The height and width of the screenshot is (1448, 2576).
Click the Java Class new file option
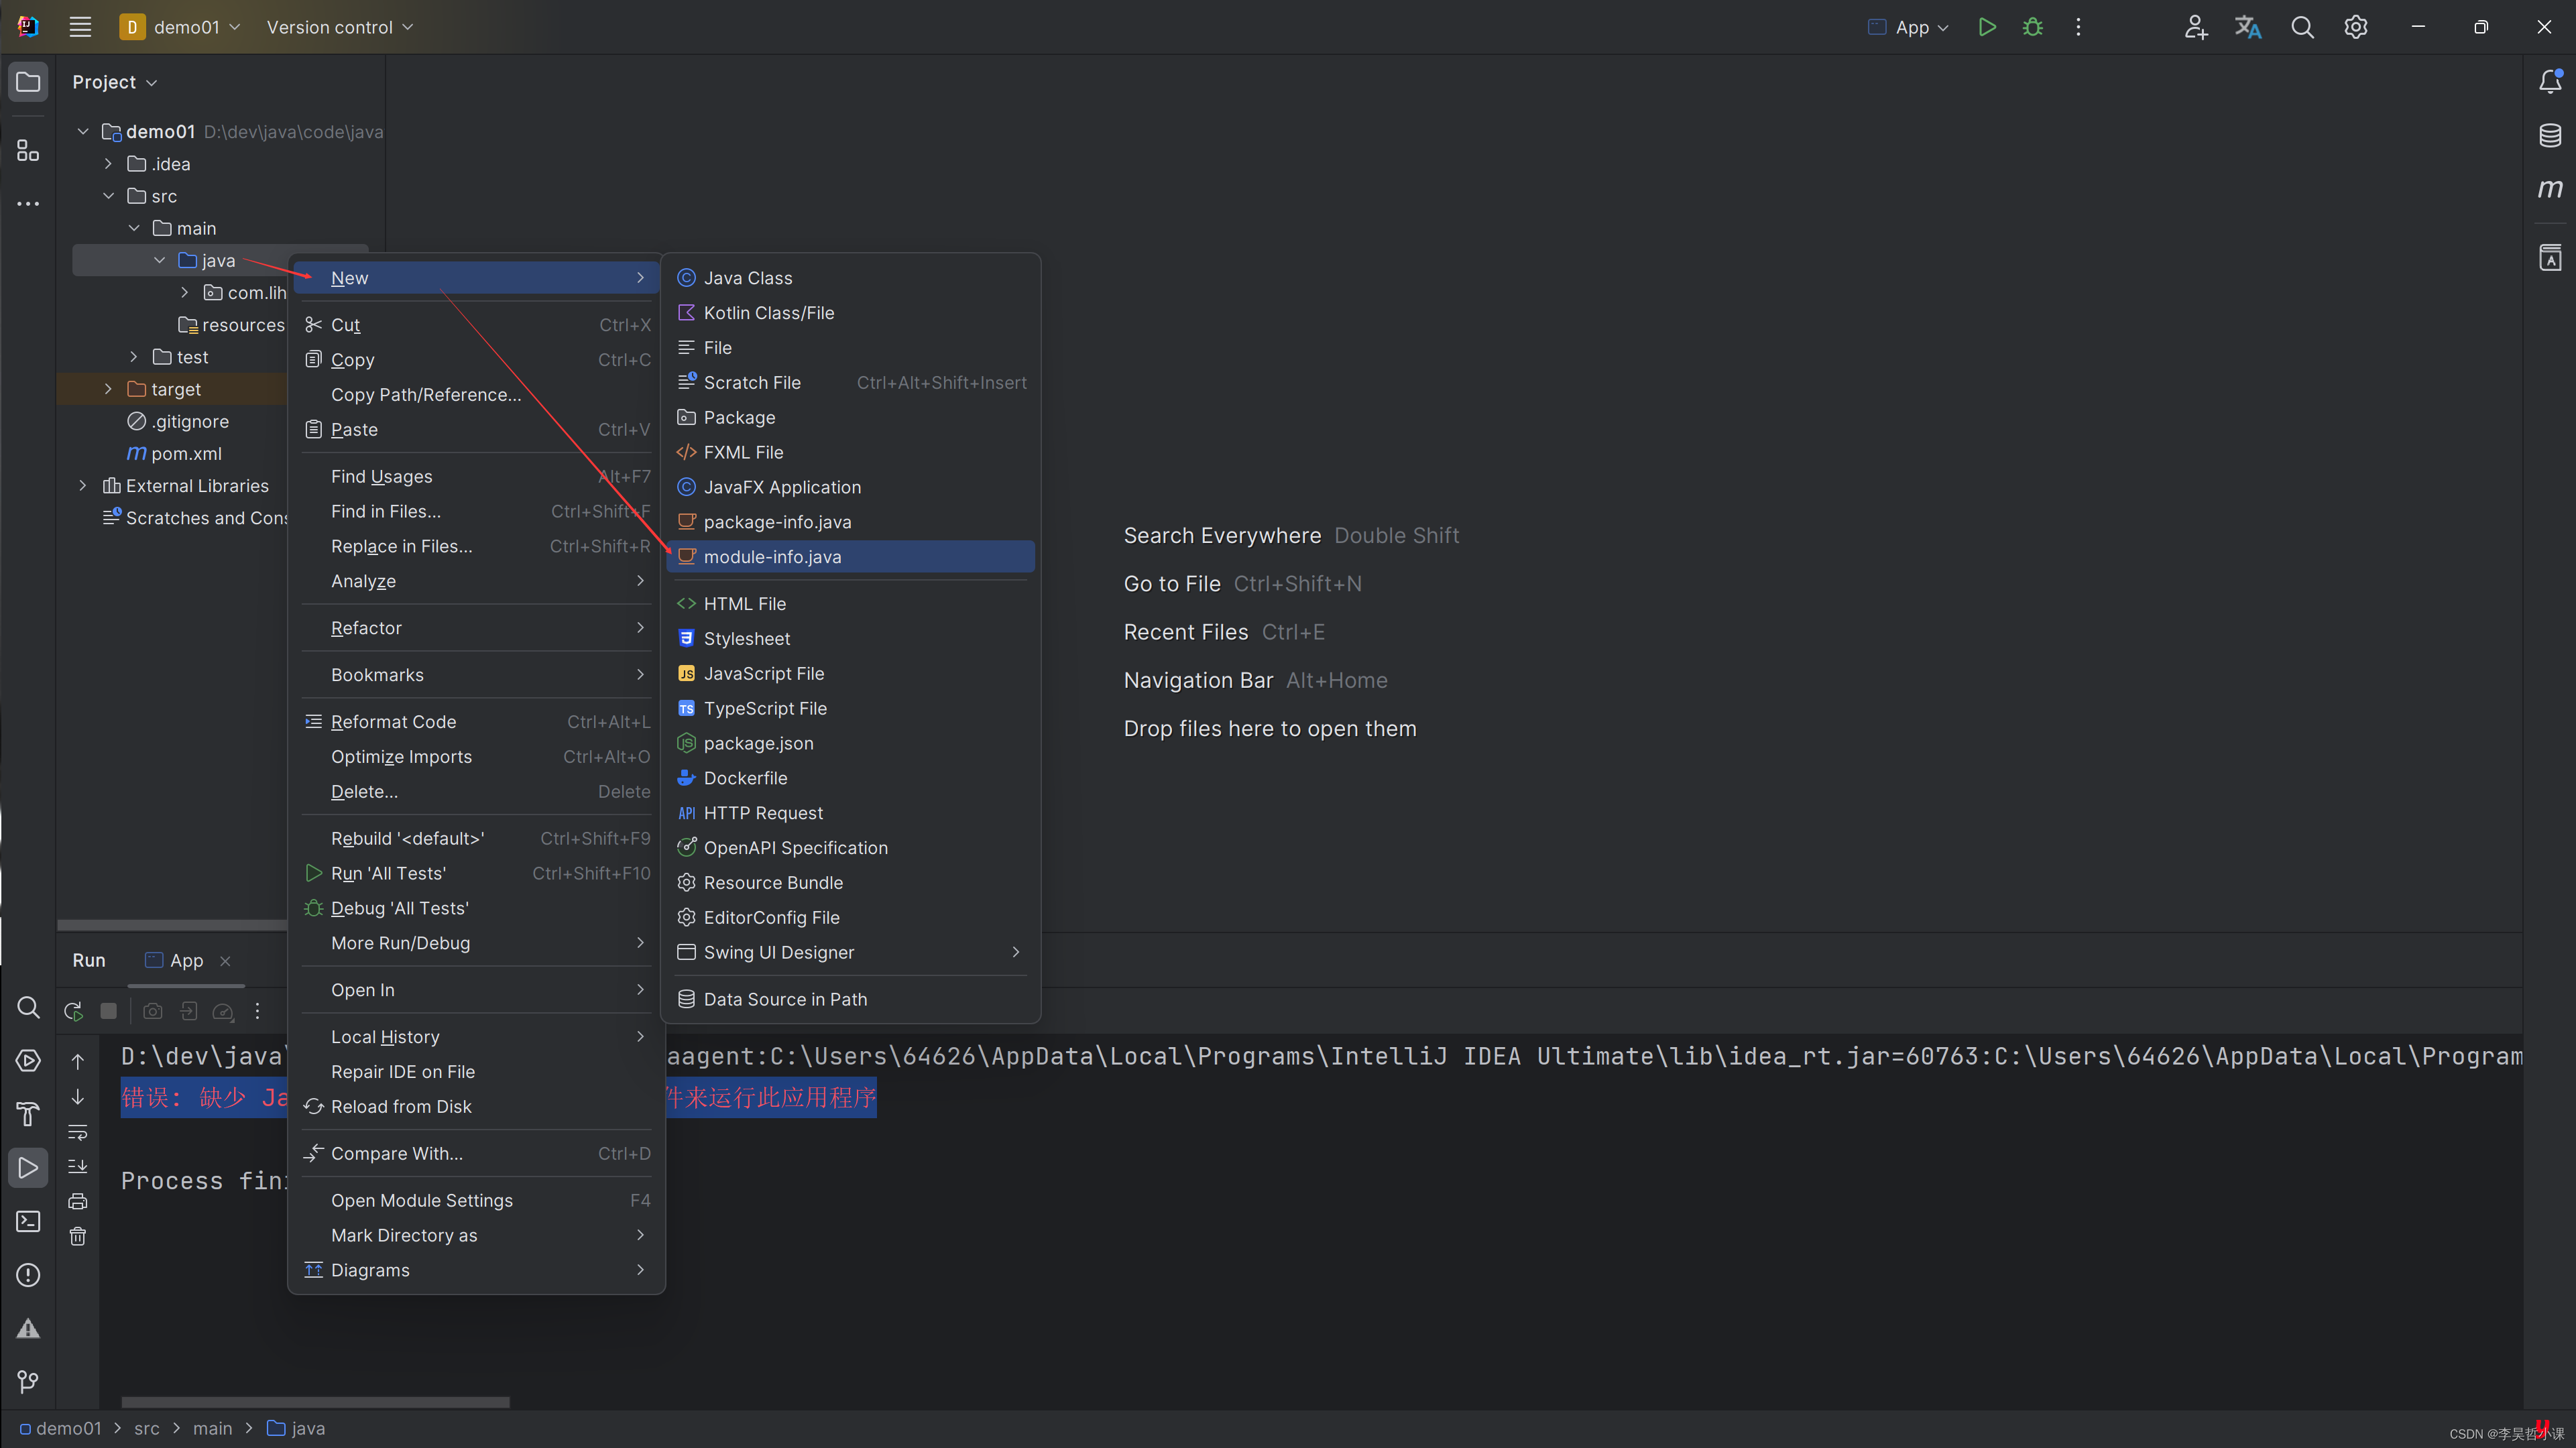(747, 278)
